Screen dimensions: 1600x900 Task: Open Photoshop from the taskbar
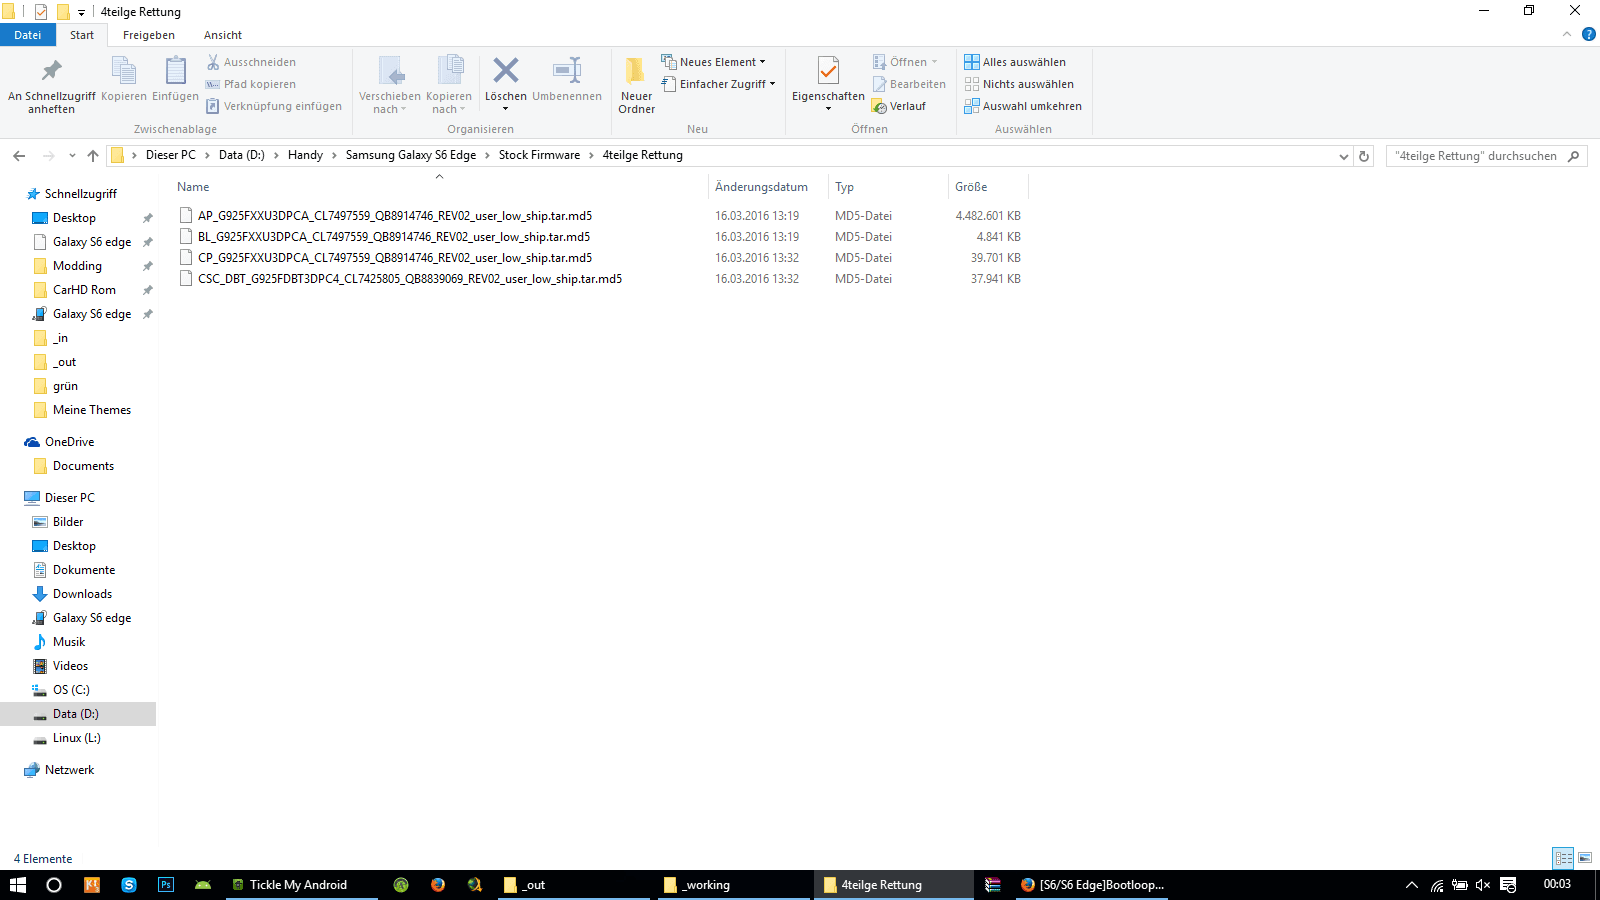tap(166, 885)
